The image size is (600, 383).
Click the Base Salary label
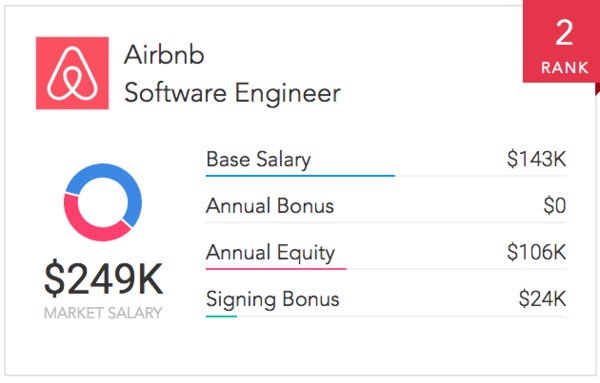point(258,160)
